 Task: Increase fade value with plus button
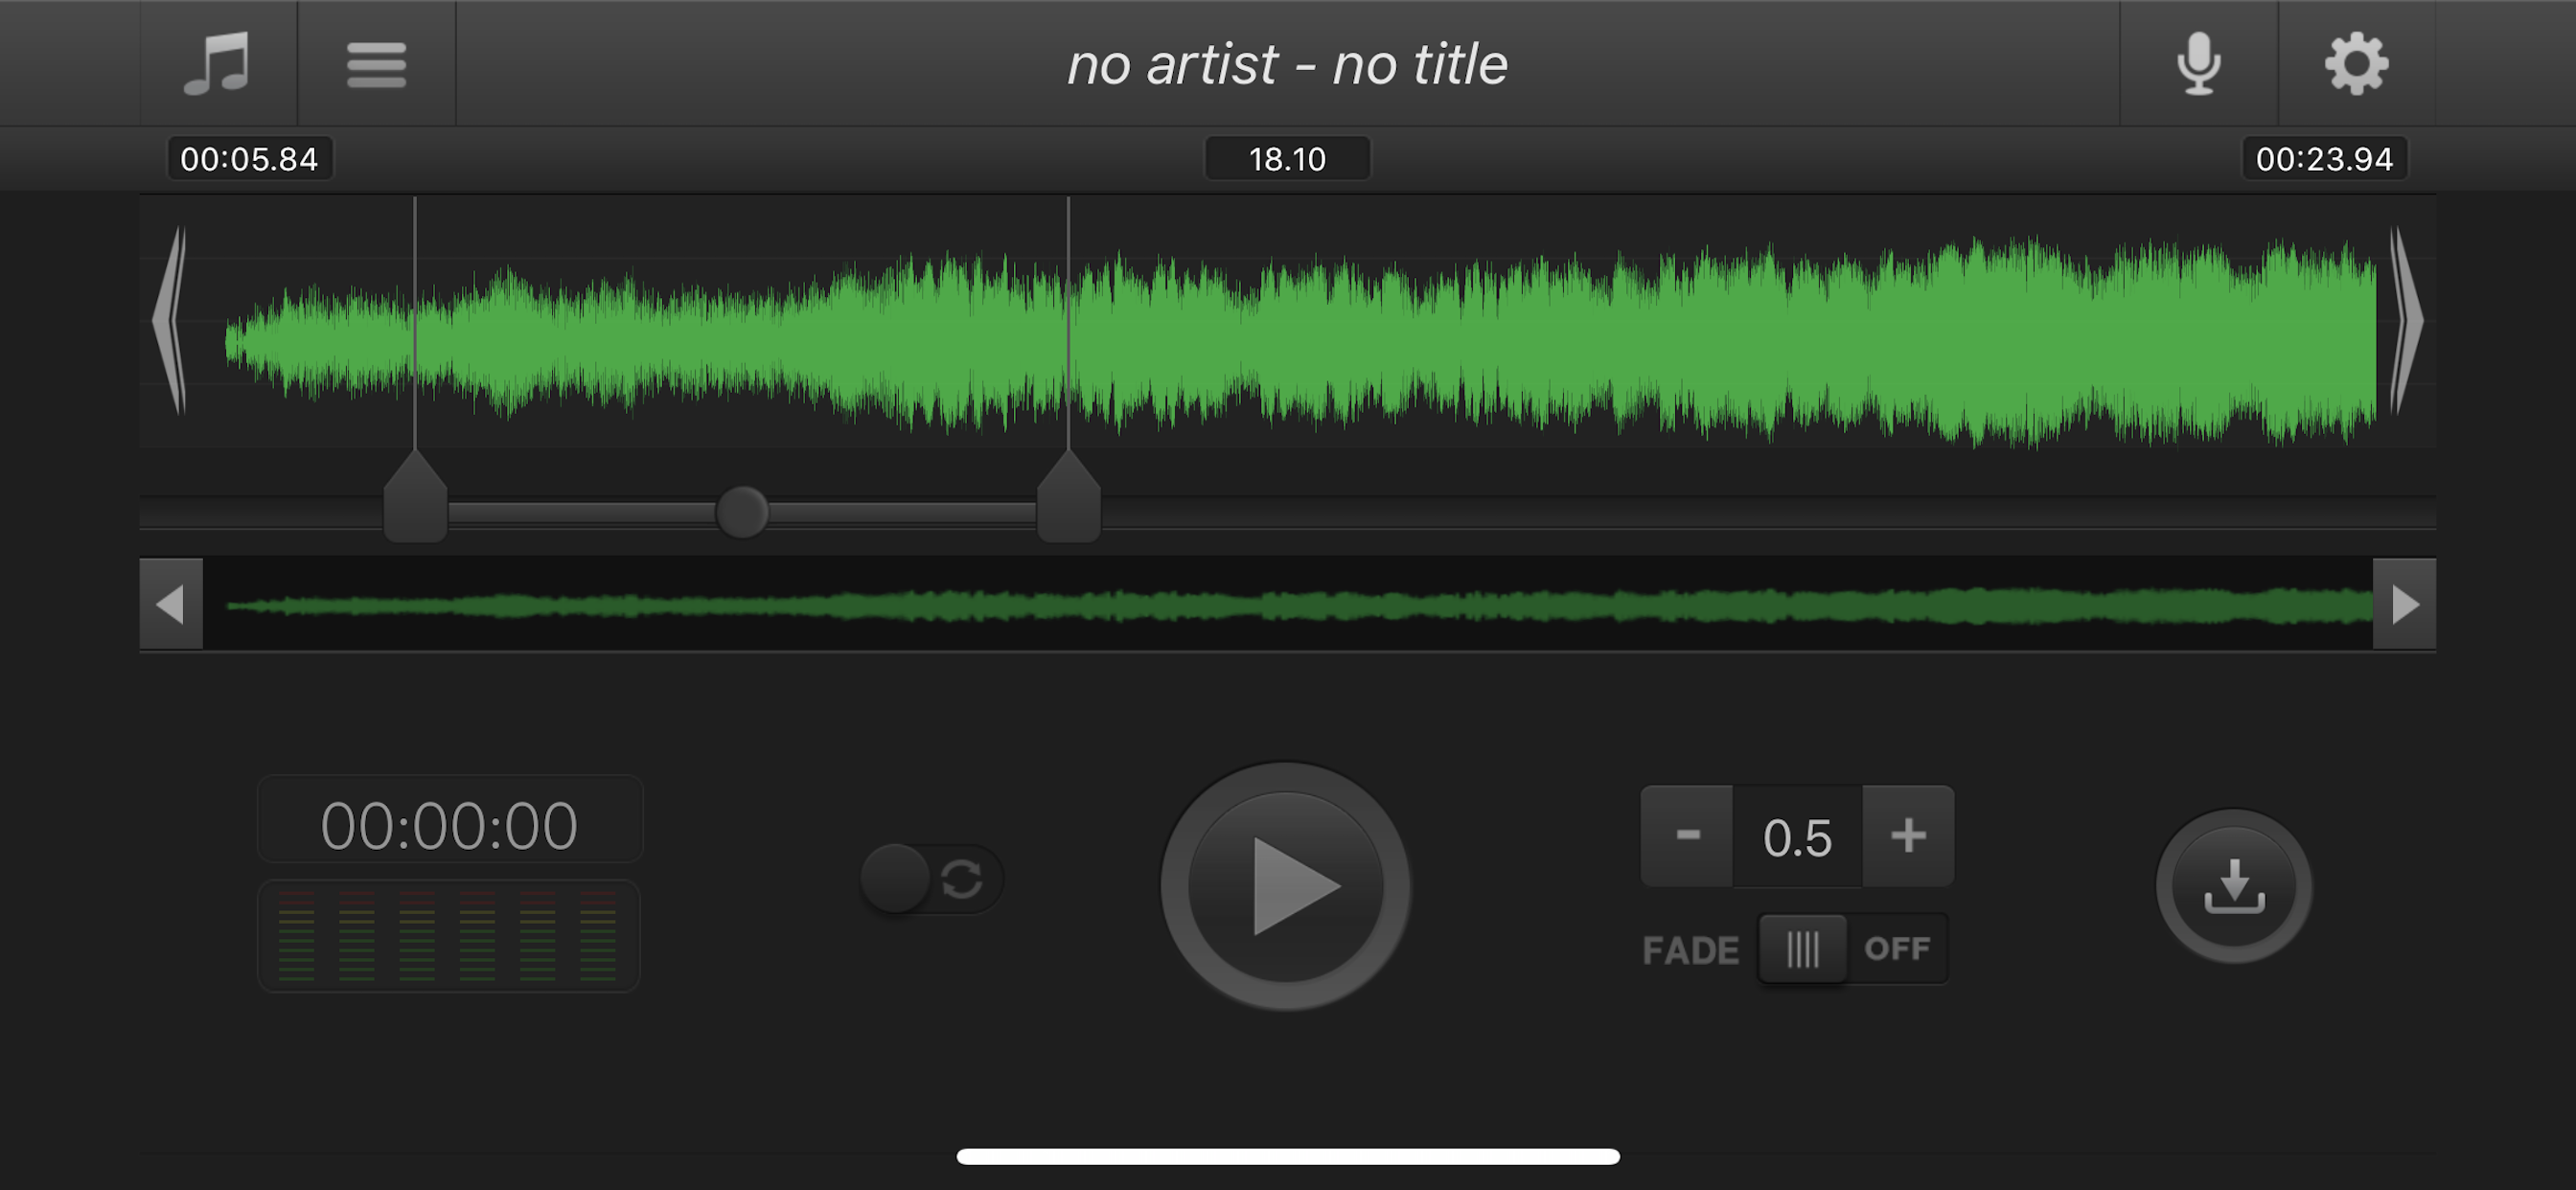click(1908, 835)
